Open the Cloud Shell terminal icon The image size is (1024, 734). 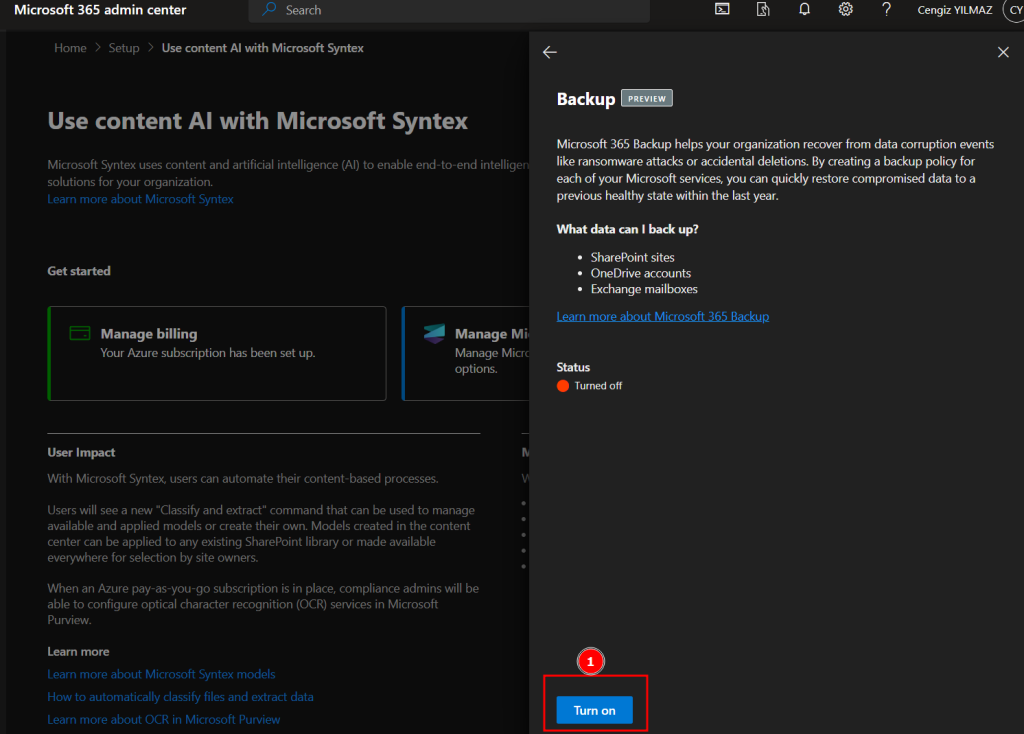(722, 10)
